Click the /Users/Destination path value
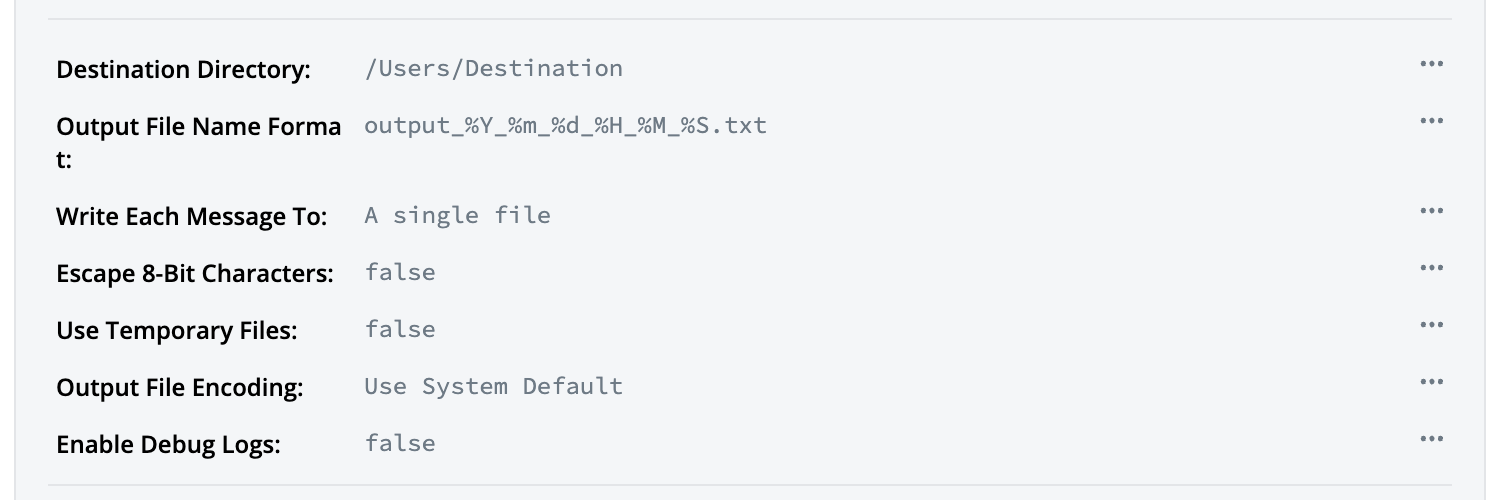 tap(493, 68)
